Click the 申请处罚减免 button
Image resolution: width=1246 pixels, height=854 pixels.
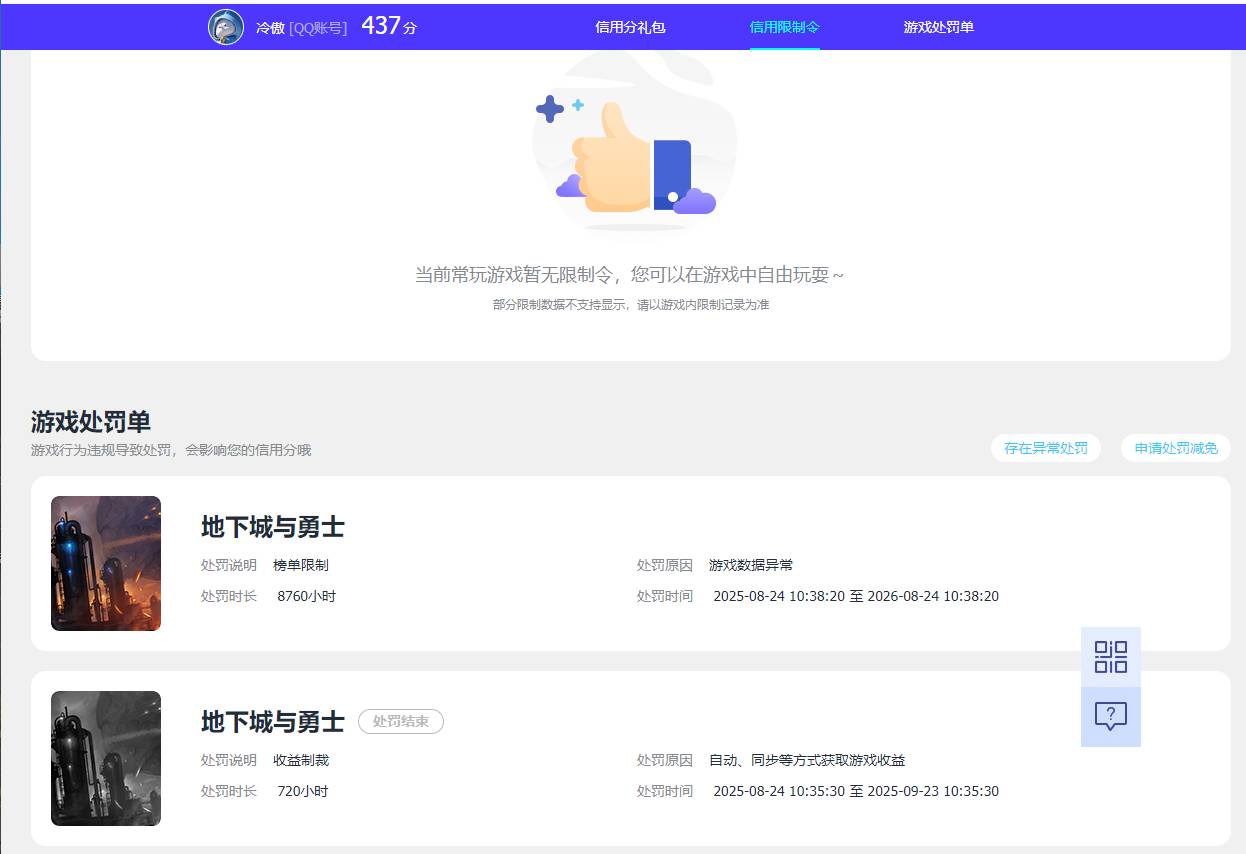point(1175,448)
